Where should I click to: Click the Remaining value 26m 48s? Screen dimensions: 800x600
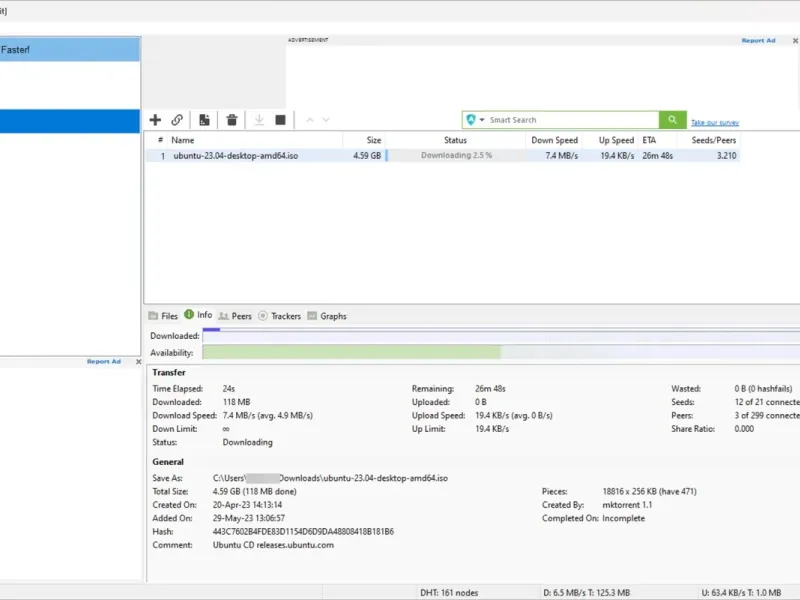point(490,389)
